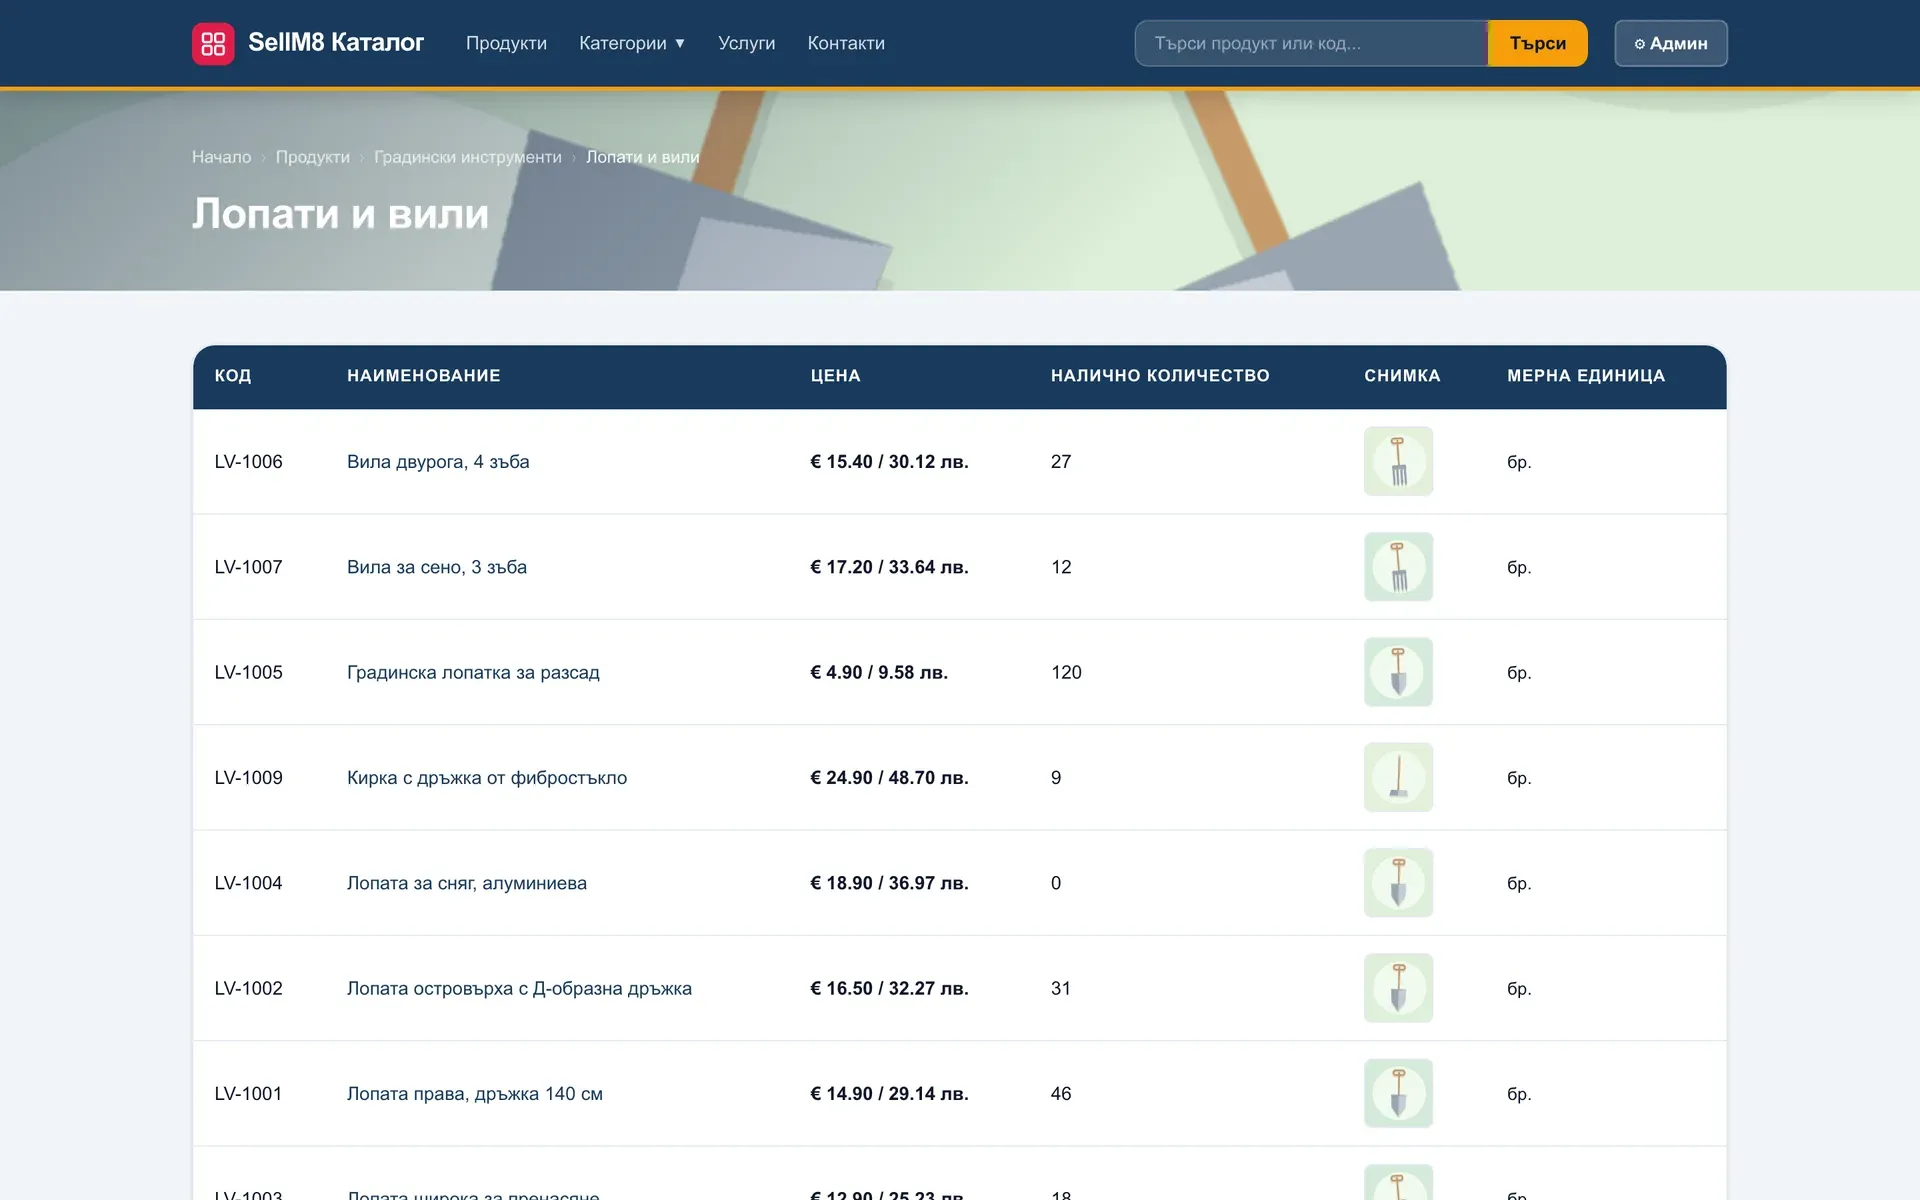Viewport: 1920px width, 1200px height.
Task: Select price € 4.90 / 9.58 лв.
Action: (x=879, y=672)
